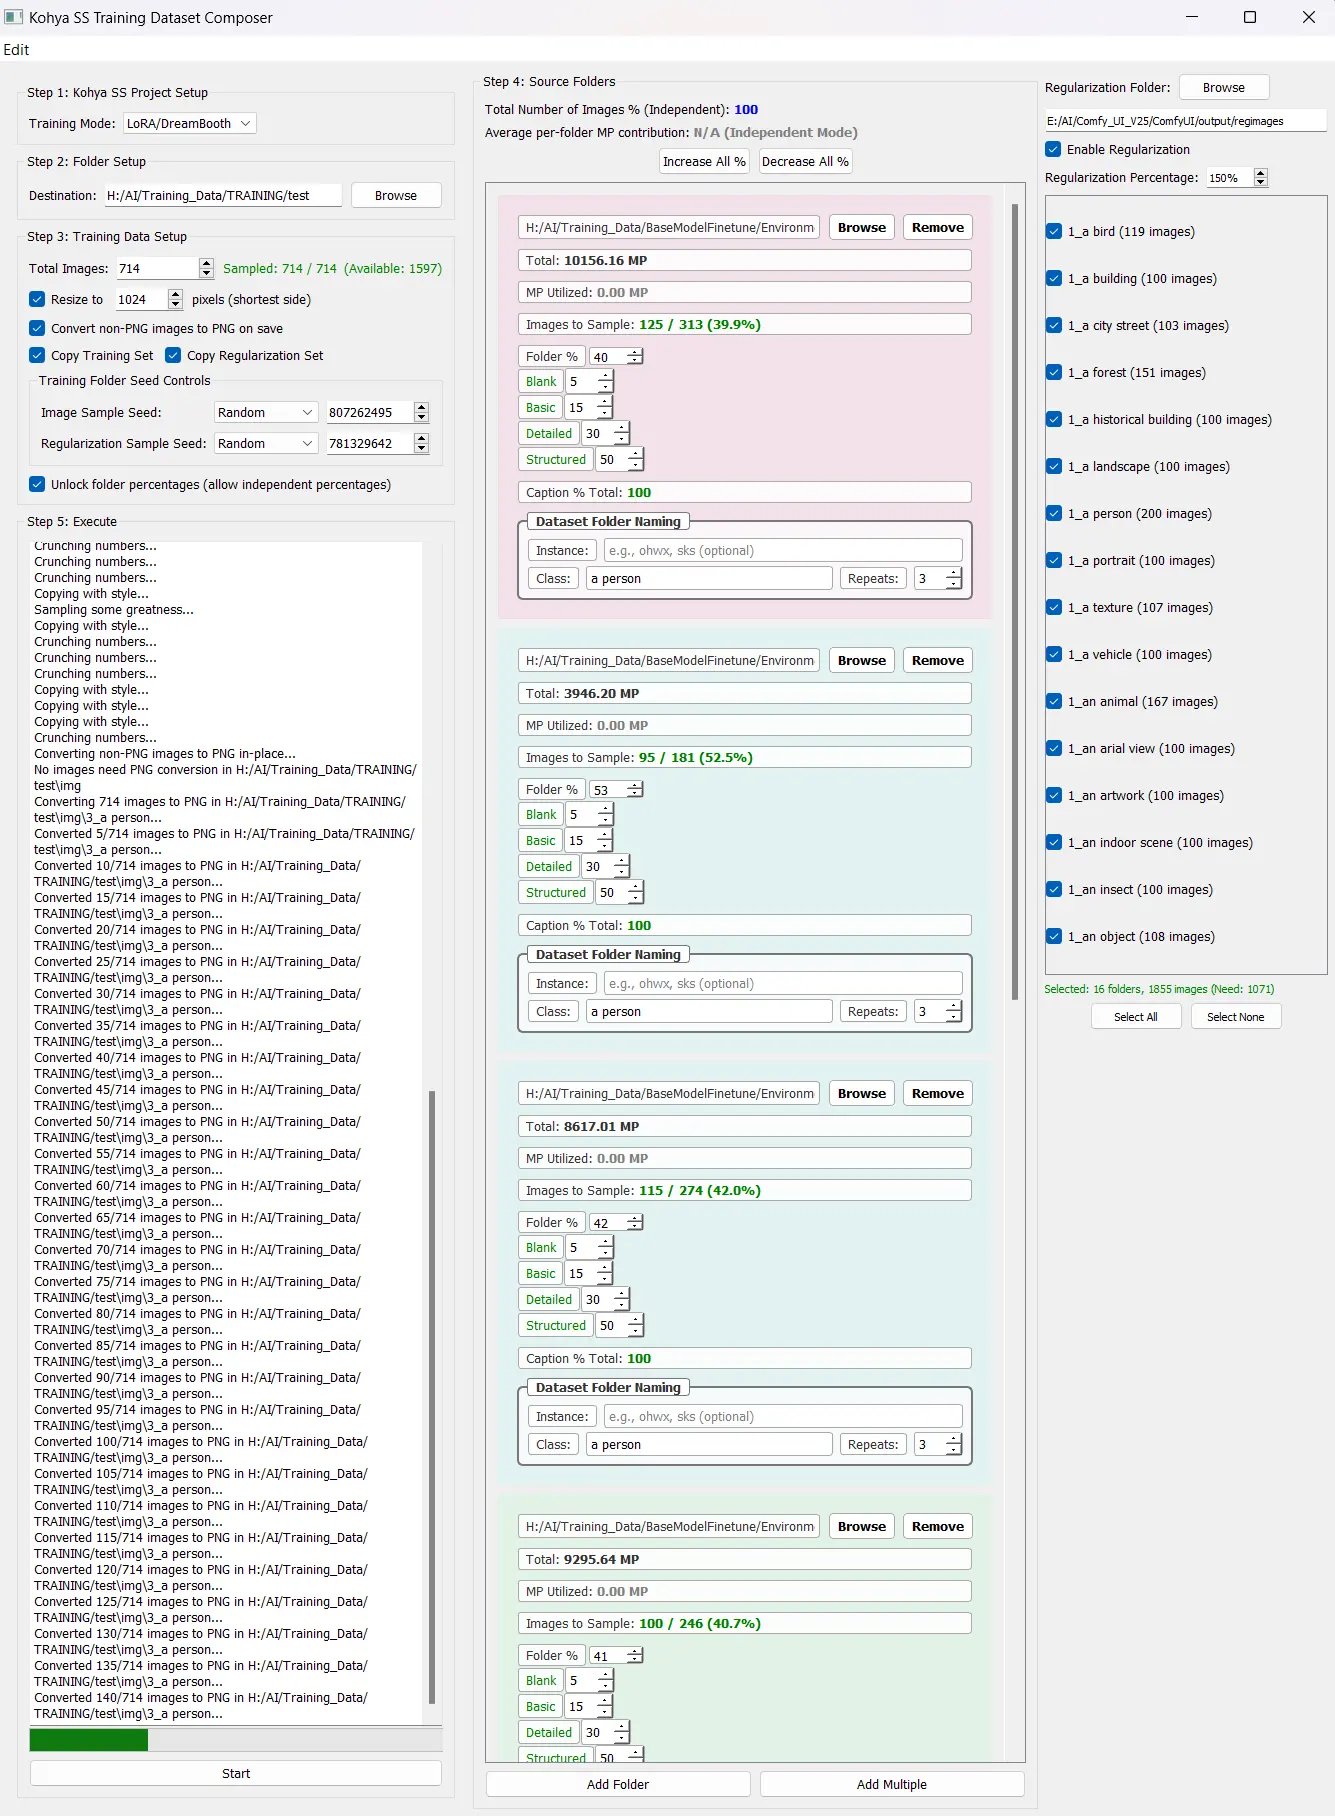Image resolution: width=1335 pixels, height=1816 pixels.
Task: Uncheck the 1_a forest regularization folder
Action: tap(1054, 372)
